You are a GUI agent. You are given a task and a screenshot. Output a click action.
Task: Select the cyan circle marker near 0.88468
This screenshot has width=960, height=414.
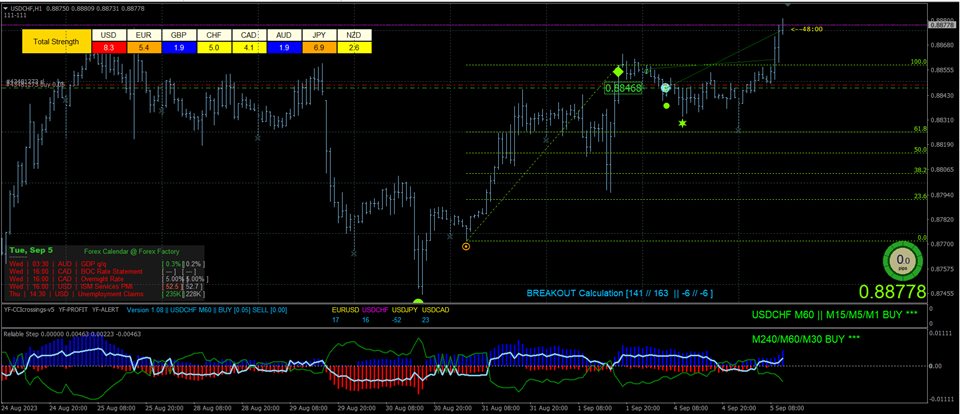coord(666,88)
